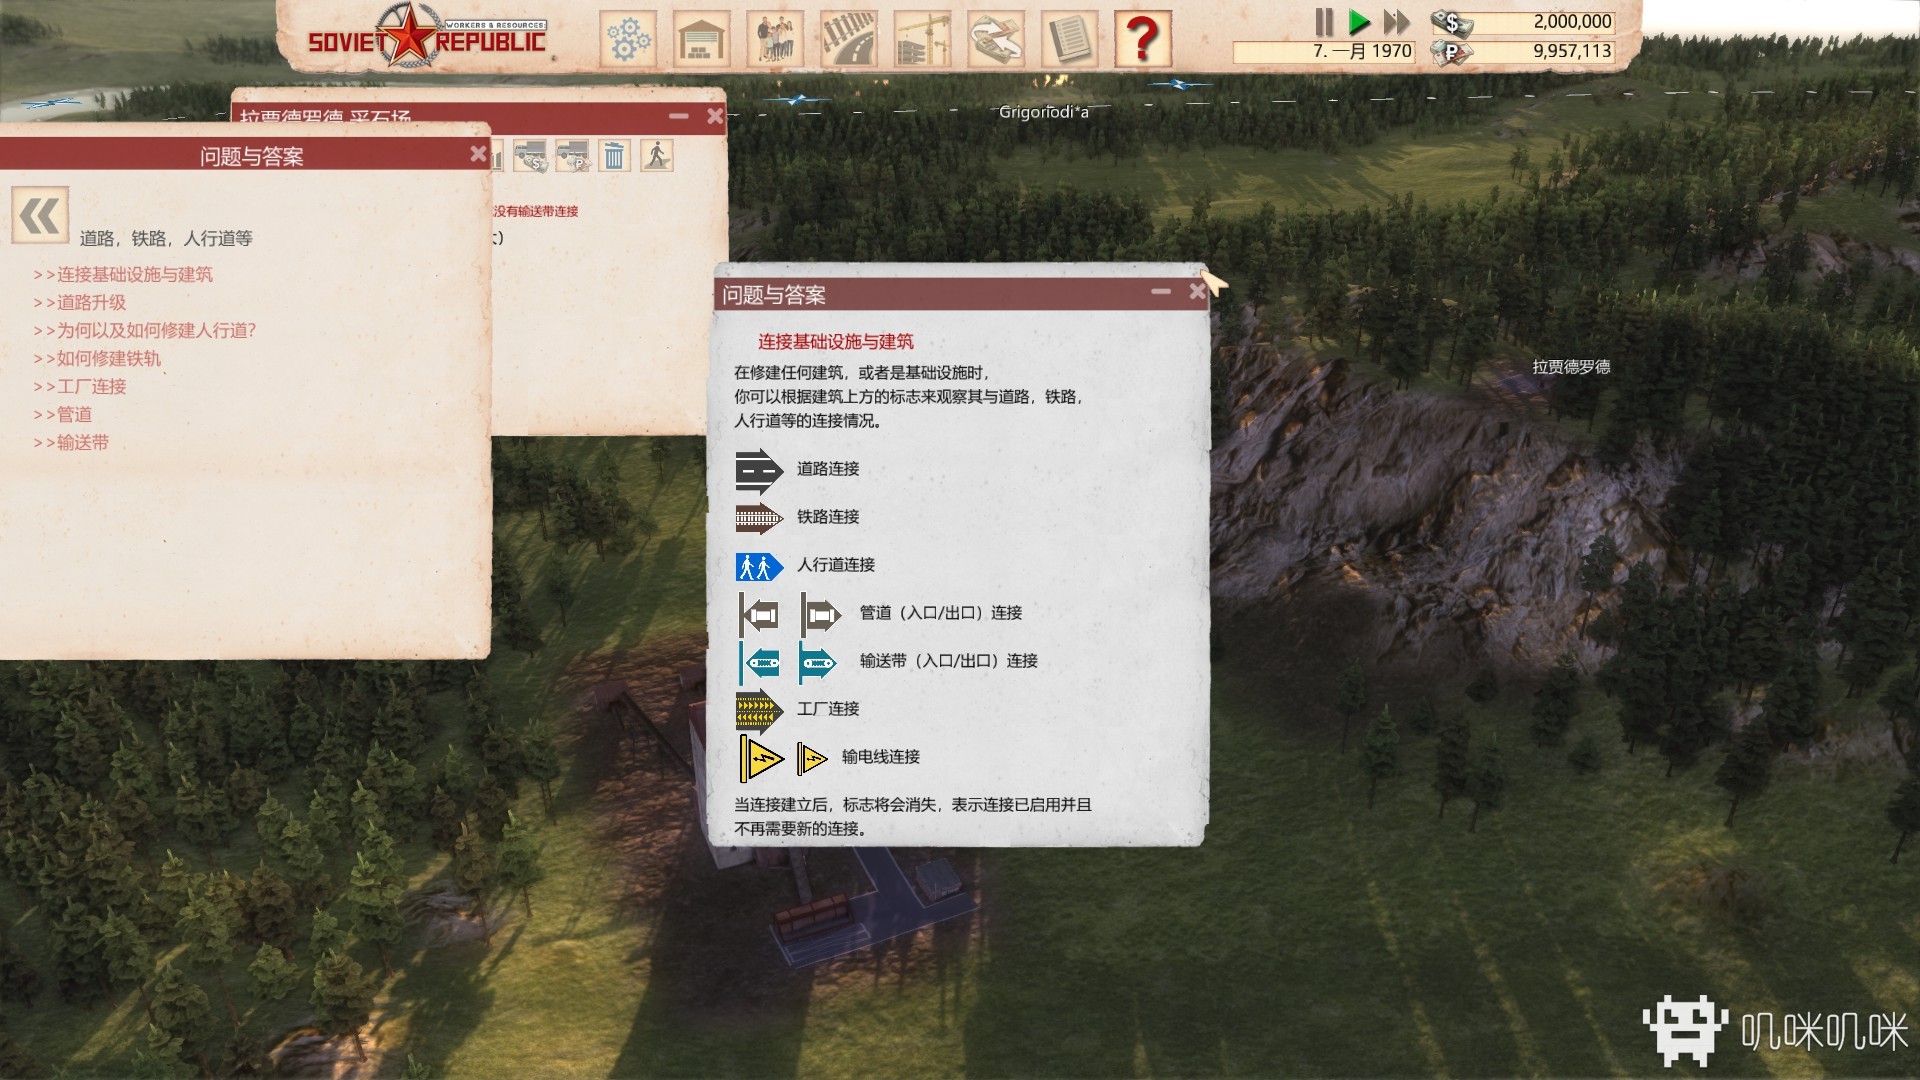Screen dimensions: 1920x1080
Task: Minimize the 拉贾德罗德 采石场 quarry window
Action: [x=679, y=116]
